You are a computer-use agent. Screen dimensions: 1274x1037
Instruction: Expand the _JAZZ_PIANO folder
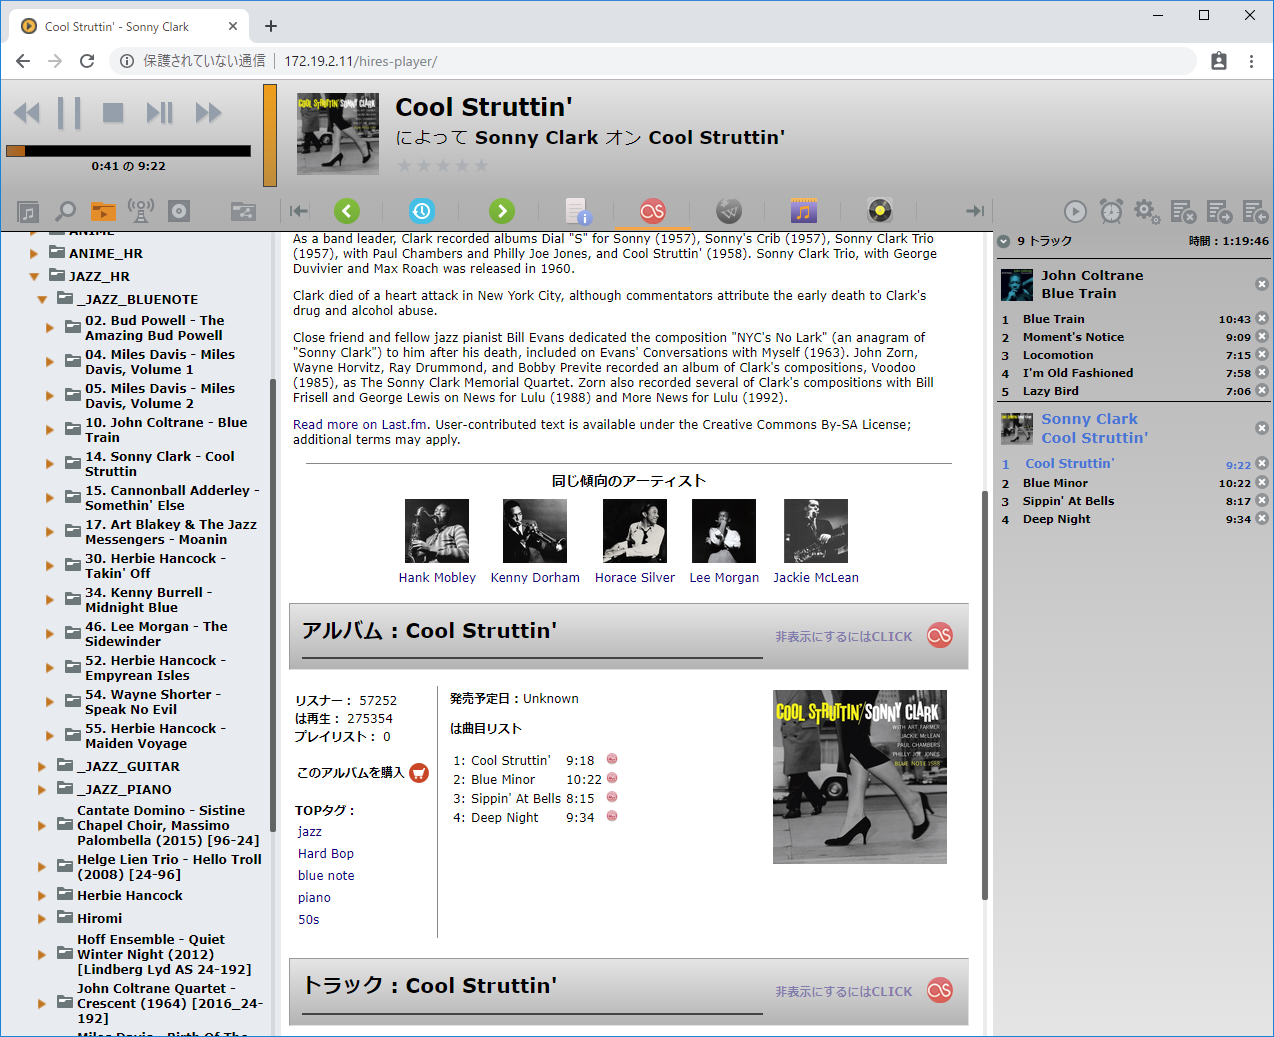(x=42, y=790)
